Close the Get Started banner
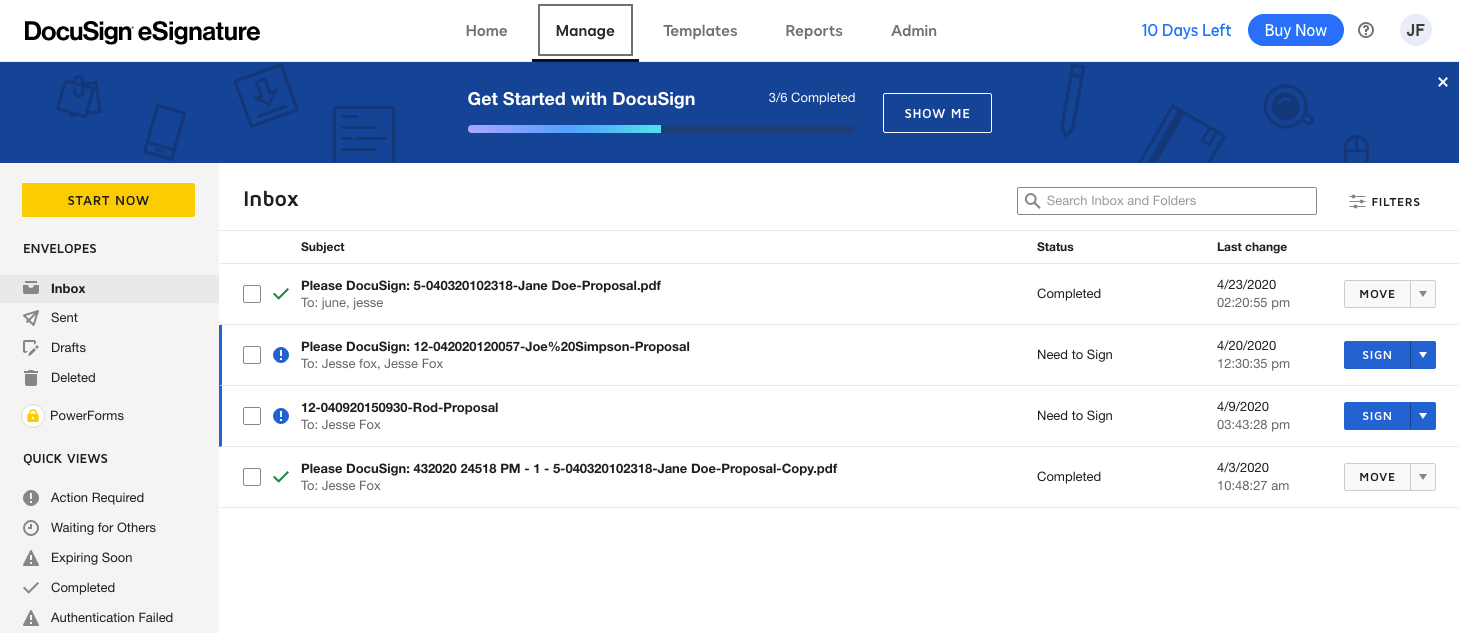The width and height of the screenshot is (1459, 633). (1442, 82)
